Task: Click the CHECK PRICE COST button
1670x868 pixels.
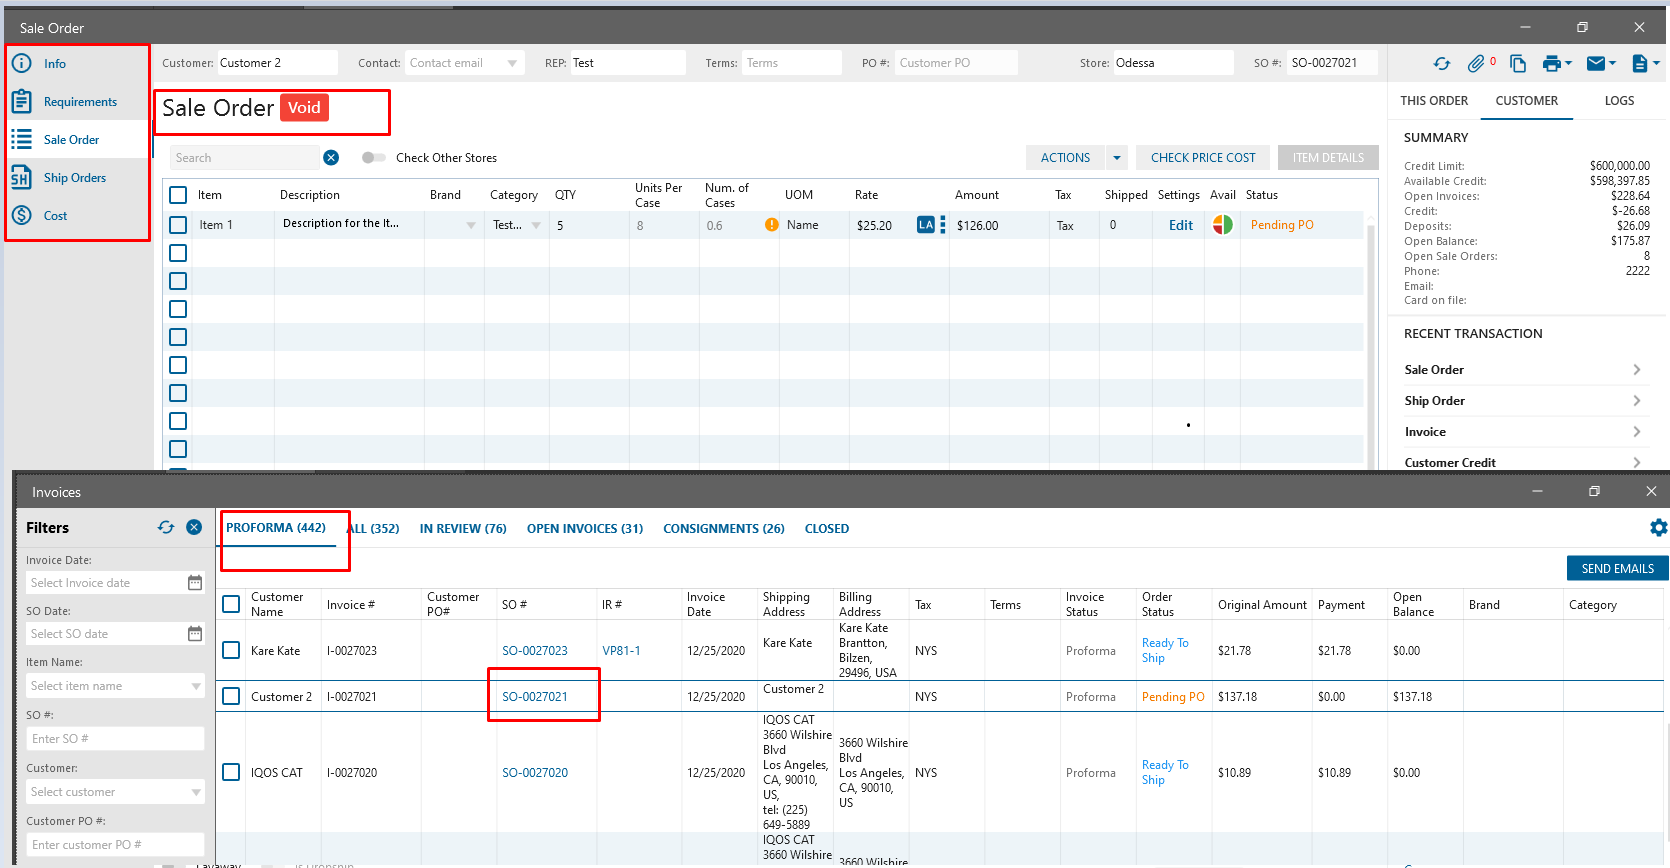Action: pyautogui.click(x=1203, y=157)
